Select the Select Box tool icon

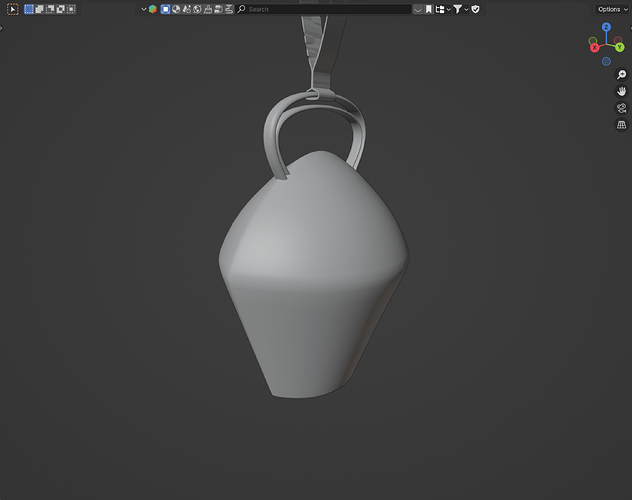click(x=12, y=9)
